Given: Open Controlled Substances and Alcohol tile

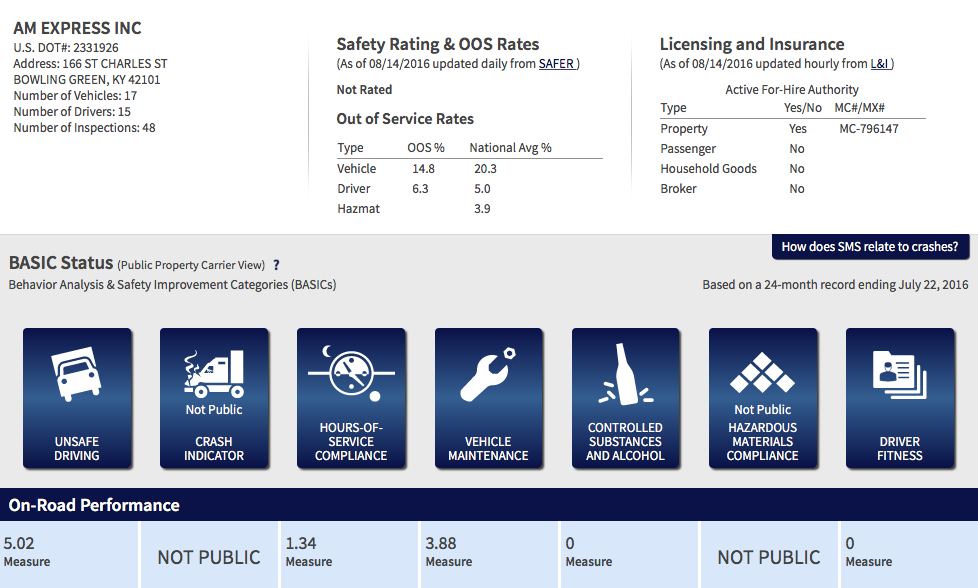Looking at the screenshot, I should [x=625, y=398].
